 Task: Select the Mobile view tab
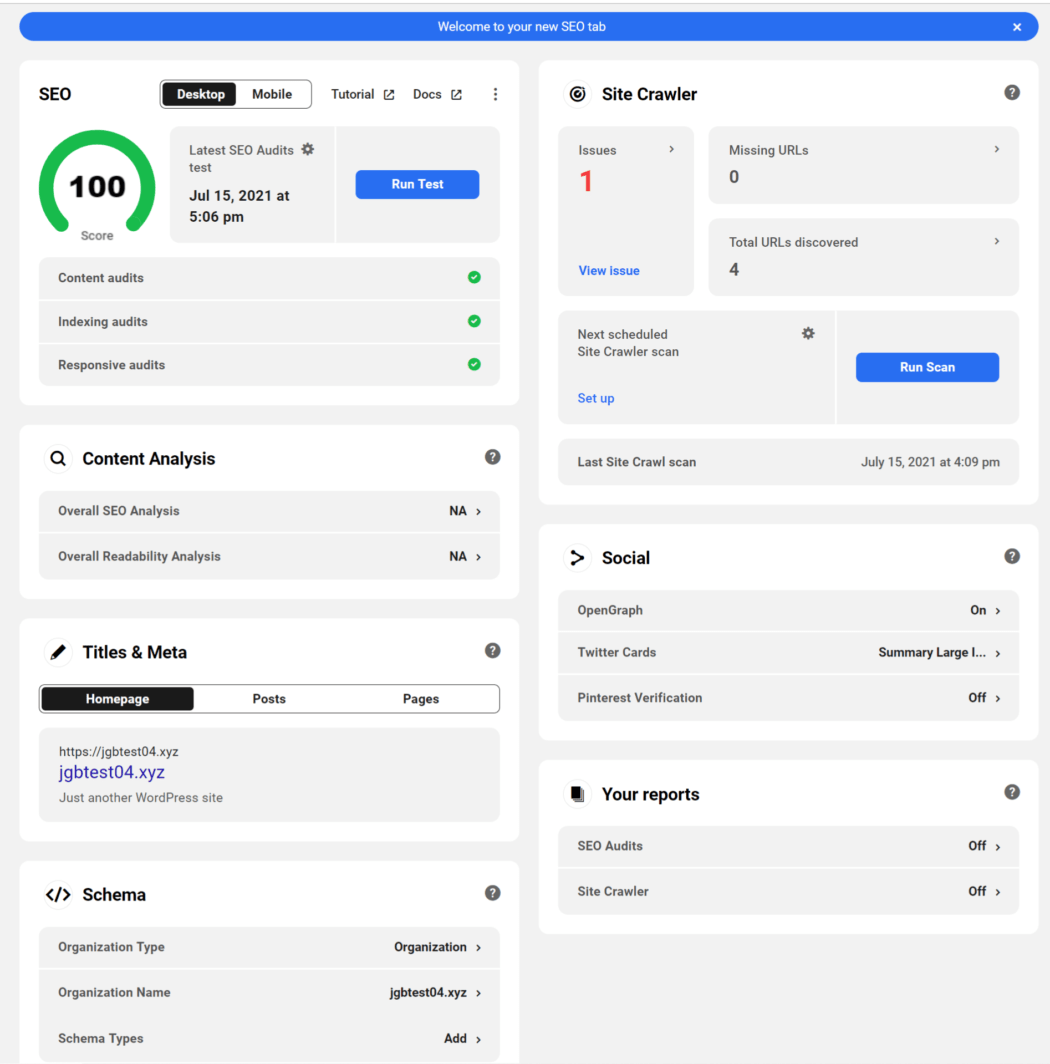tap(272, 93)
